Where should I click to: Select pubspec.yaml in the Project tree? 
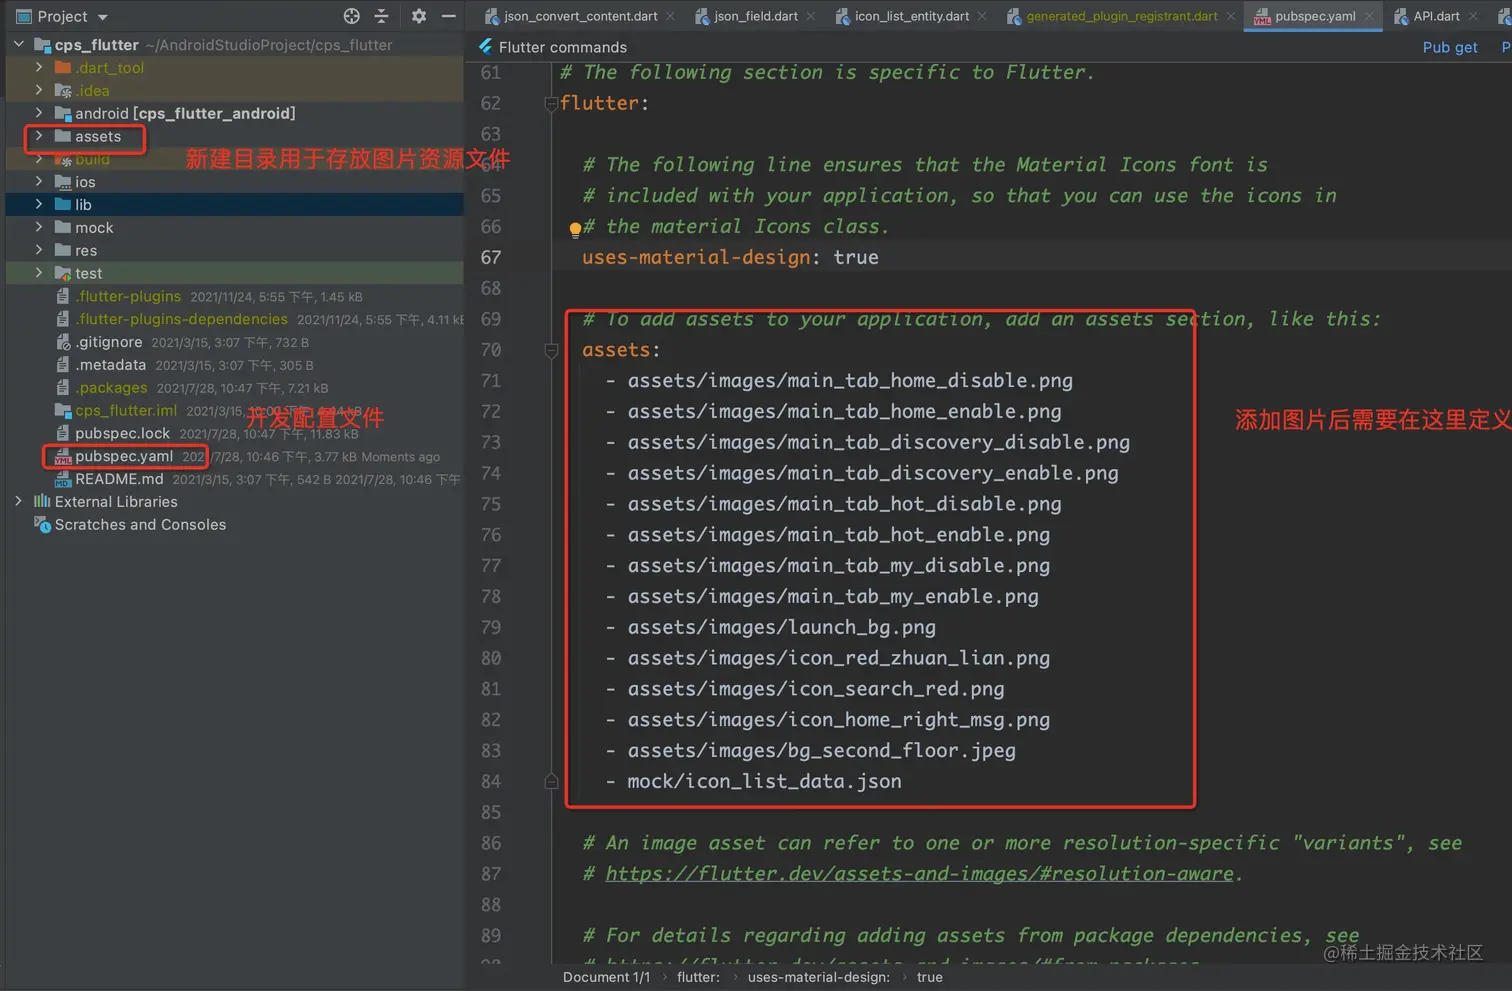click(x=124, y=456)
